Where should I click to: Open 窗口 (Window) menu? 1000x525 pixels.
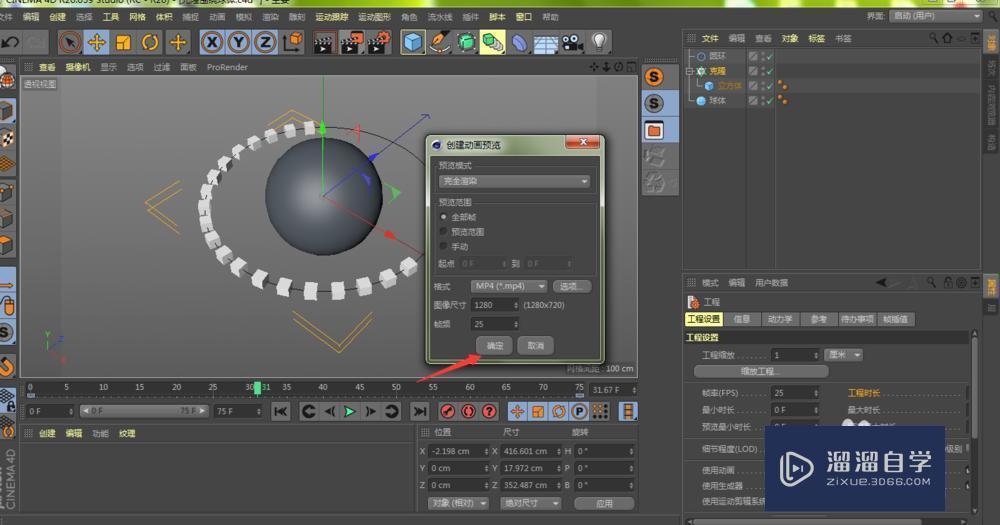tap(524, 17)
